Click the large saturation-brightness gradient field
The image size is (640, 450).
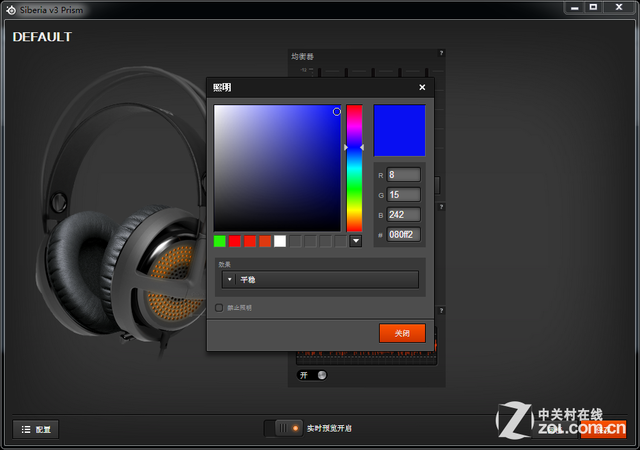pos(277,168)
